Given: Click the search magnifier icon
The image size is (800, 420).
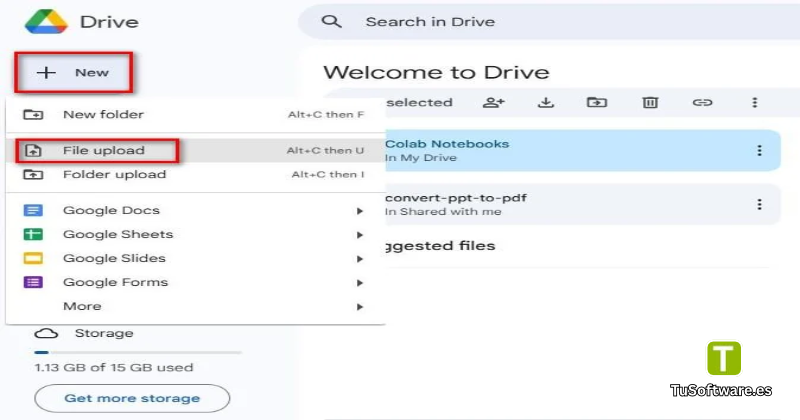Looking at the screenshot, I should [x=331, y=21].
